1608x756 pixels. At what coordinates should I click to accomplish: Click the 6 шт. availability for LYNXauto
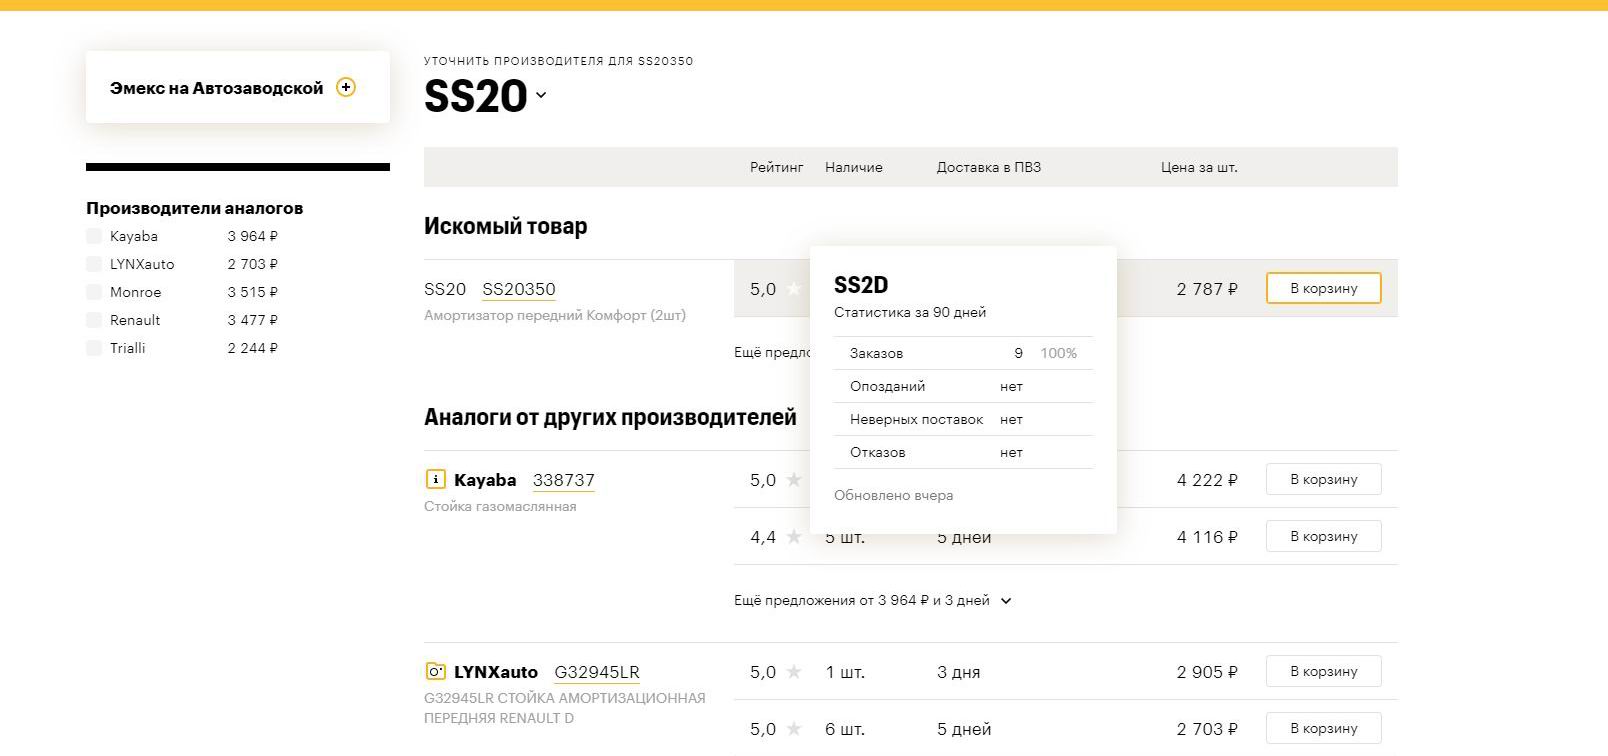point(845,729)
